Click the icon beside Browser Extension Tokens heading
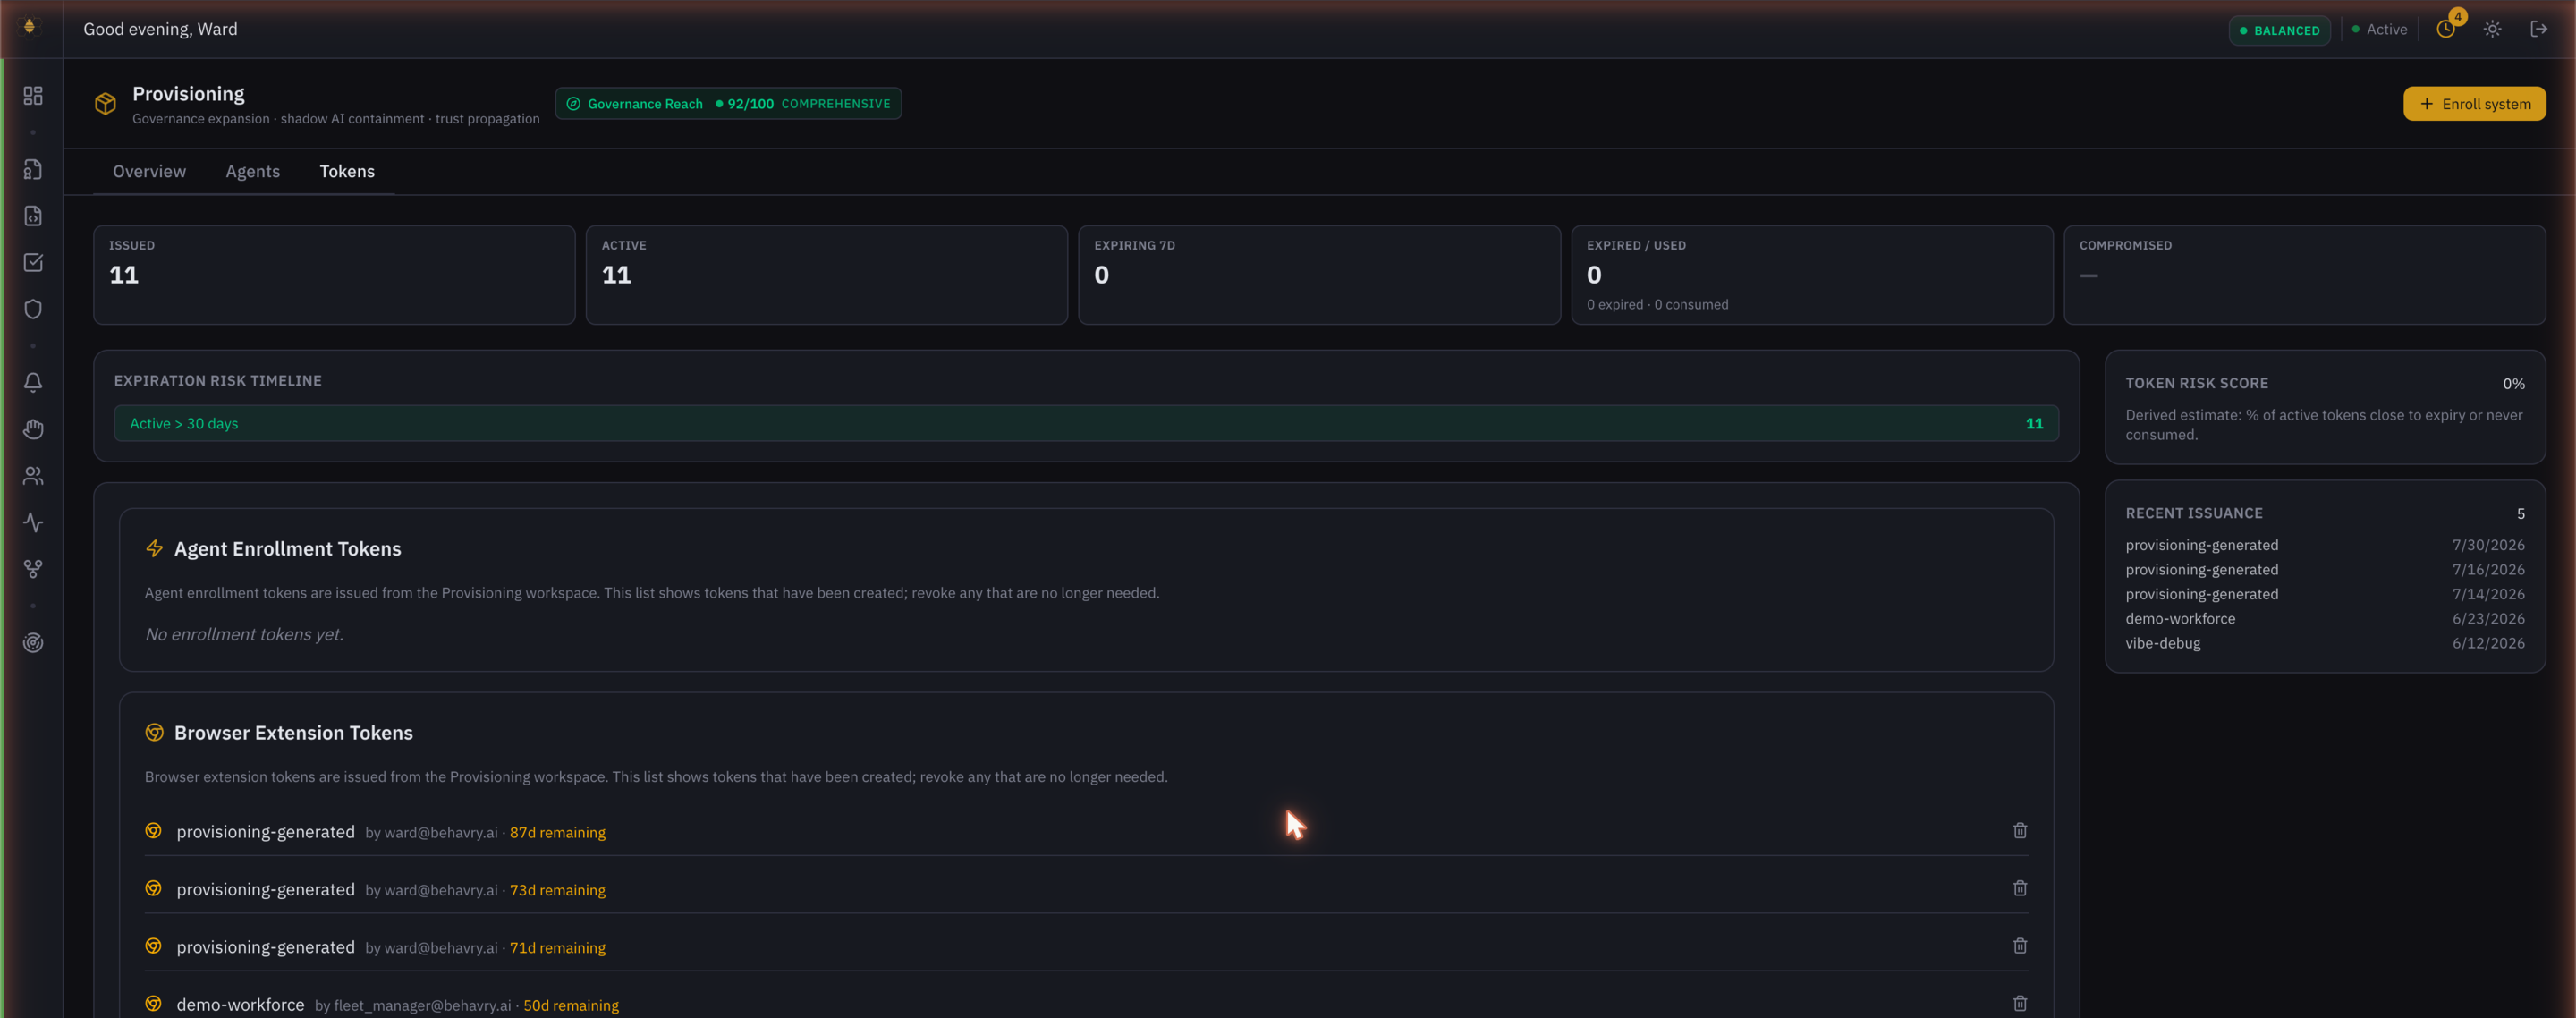This screenshot has width=2576, height=1018. point(154,733)
